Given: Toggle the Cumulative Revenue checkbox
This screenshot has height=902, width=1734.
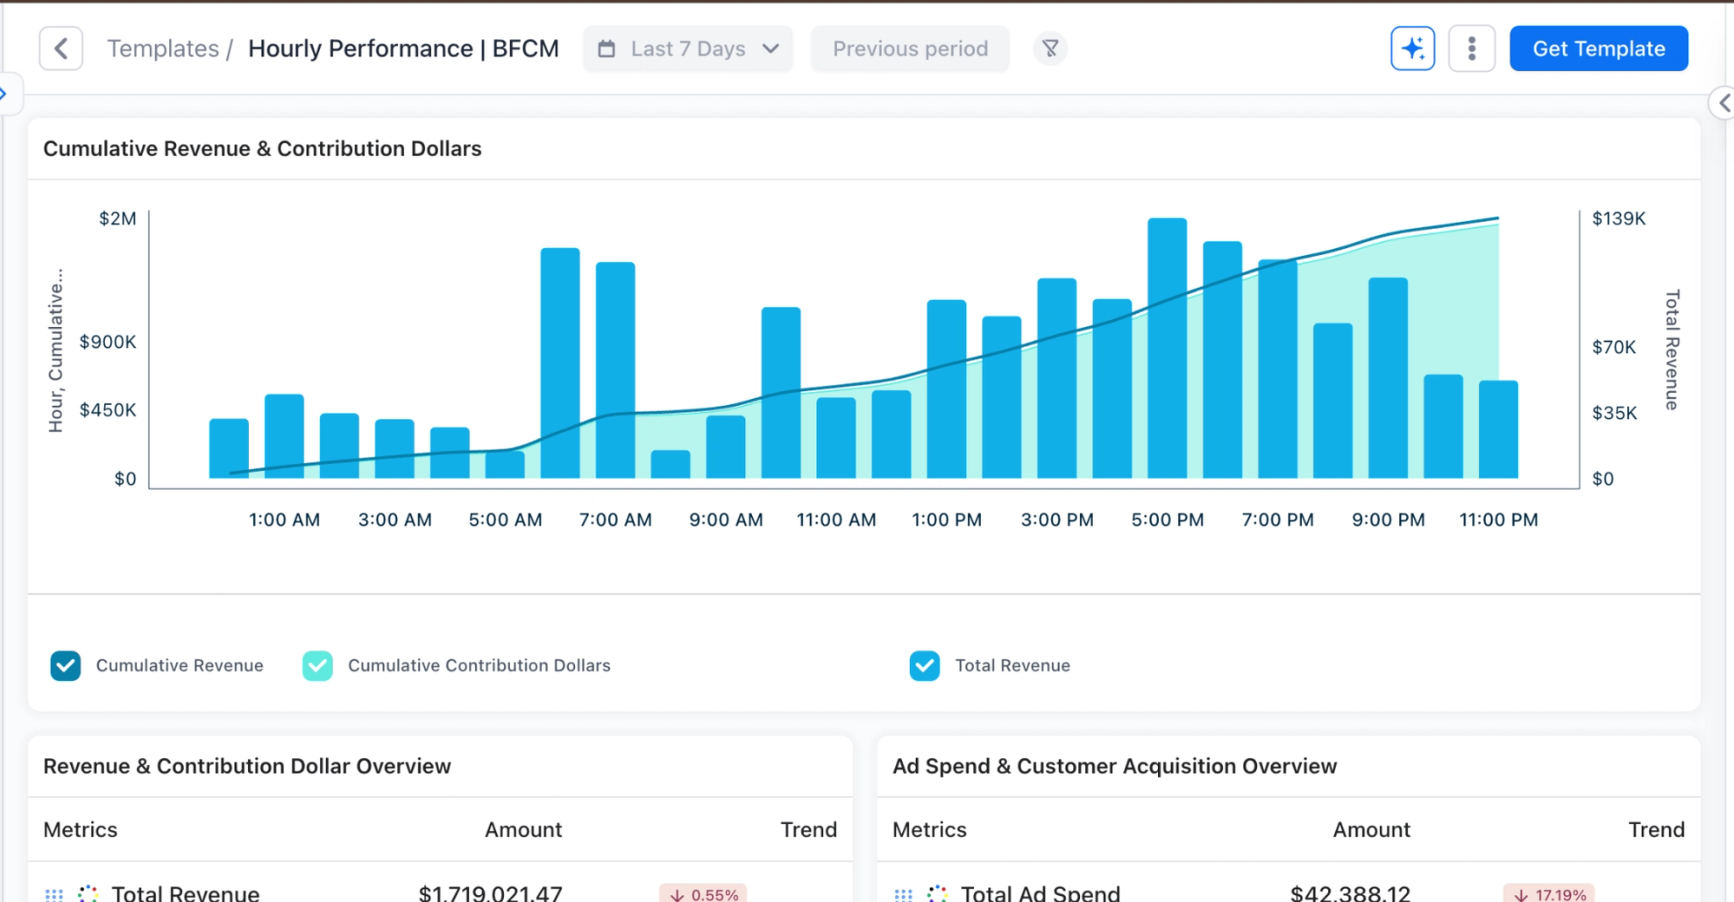Looking at the screenshot, I should 66,665.
